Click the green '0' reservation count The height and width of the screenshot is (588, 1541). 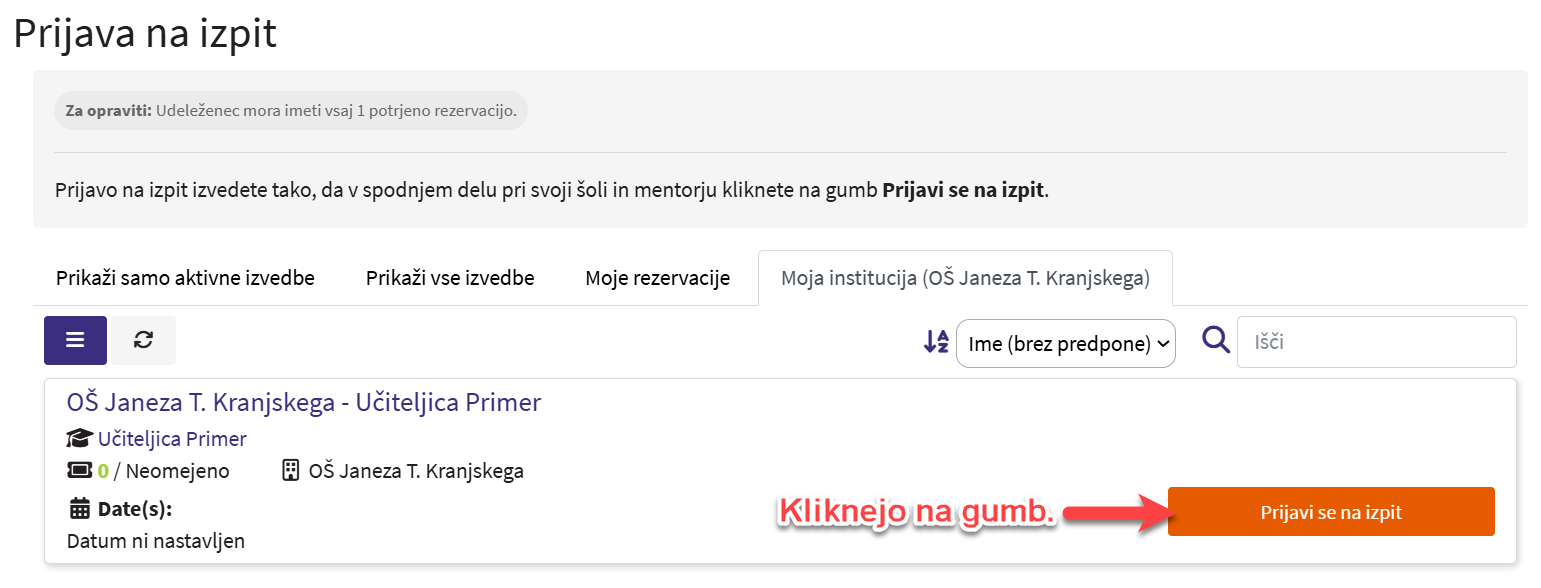tap(103, 471)
